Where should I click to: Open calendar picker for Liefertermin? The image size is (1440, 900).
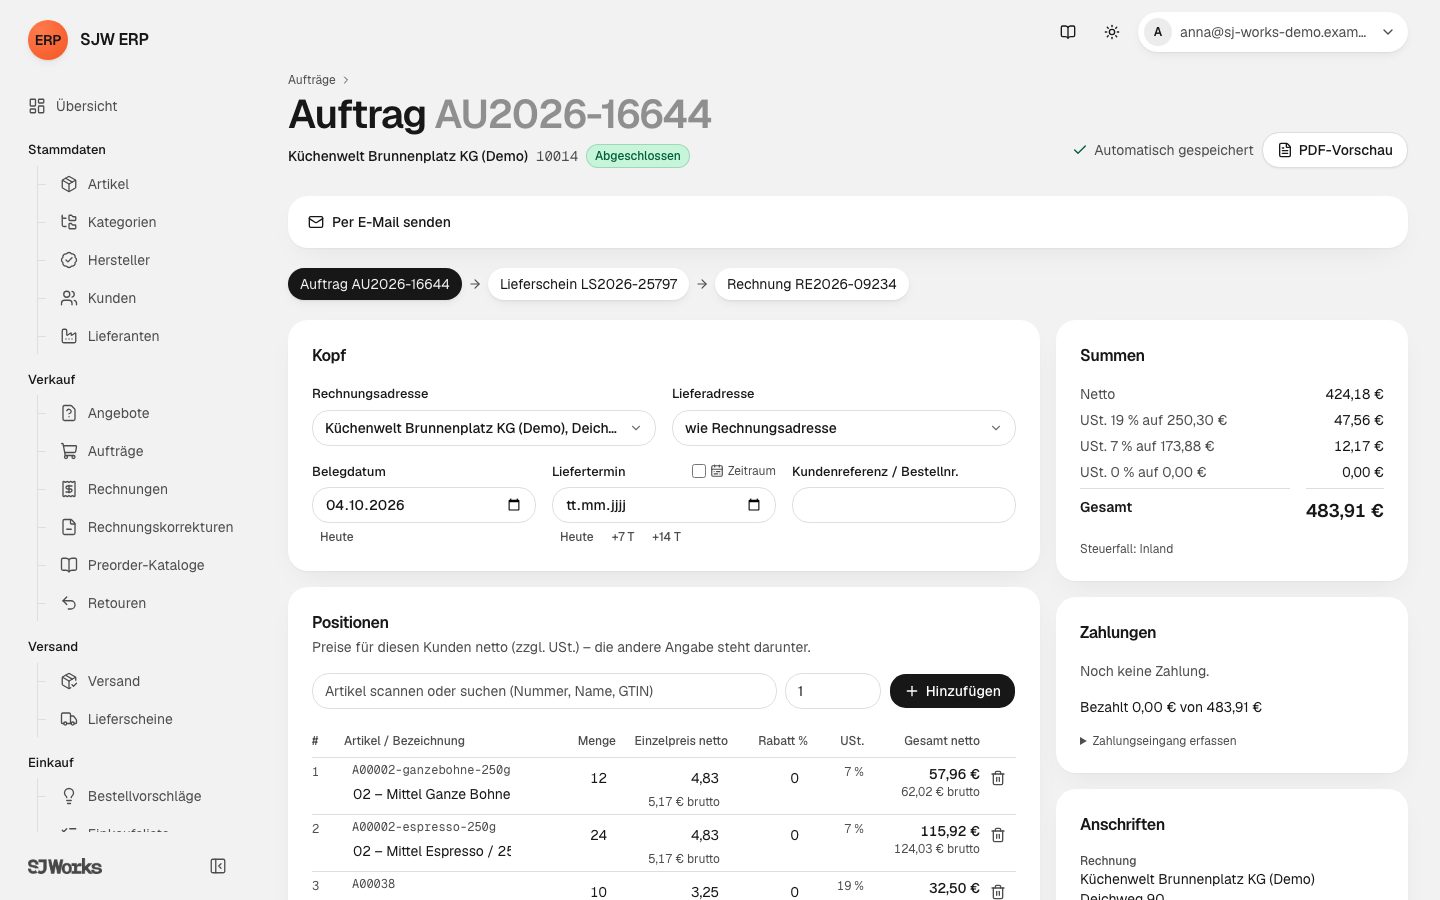[x=754, y=505]
